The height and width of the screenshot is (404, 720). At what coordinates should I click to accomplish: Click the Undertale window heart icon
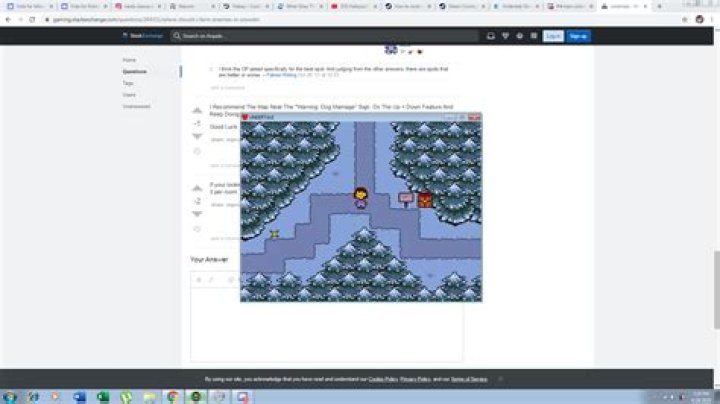click(245, 117)
